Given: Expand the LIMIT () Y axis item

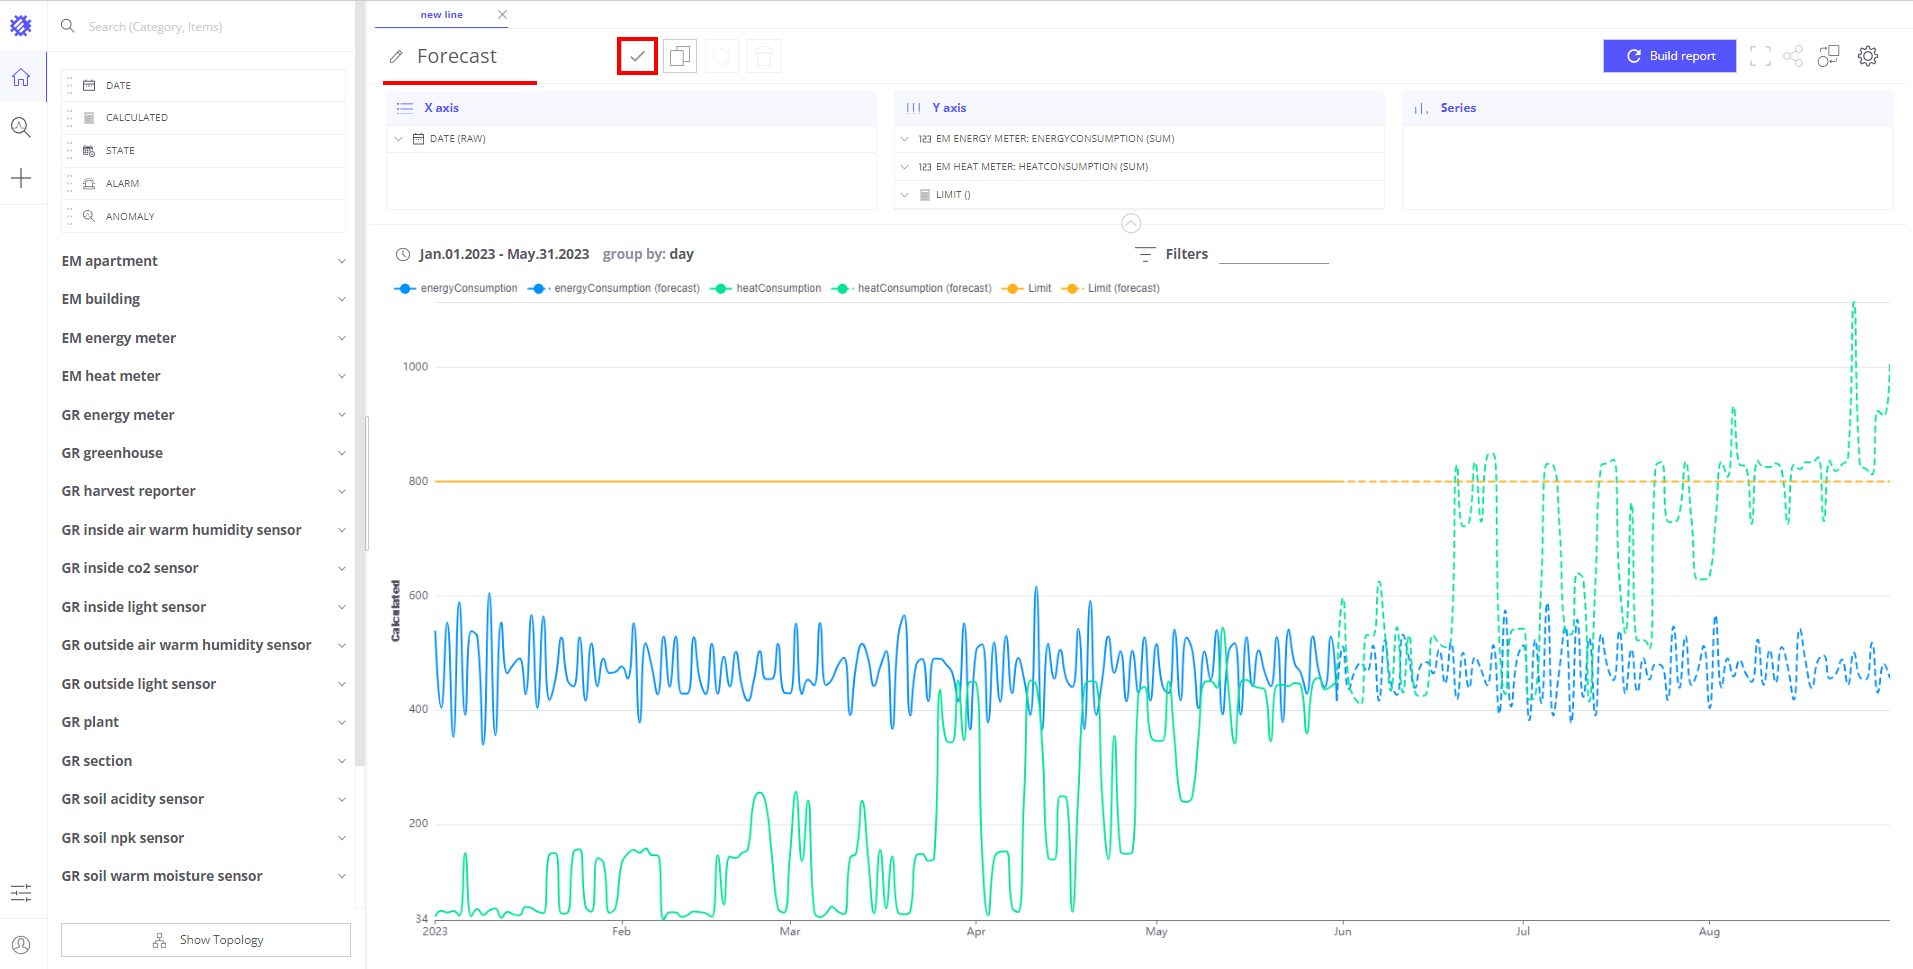Looking at the screenshot, I should click(x=905, y=195).
